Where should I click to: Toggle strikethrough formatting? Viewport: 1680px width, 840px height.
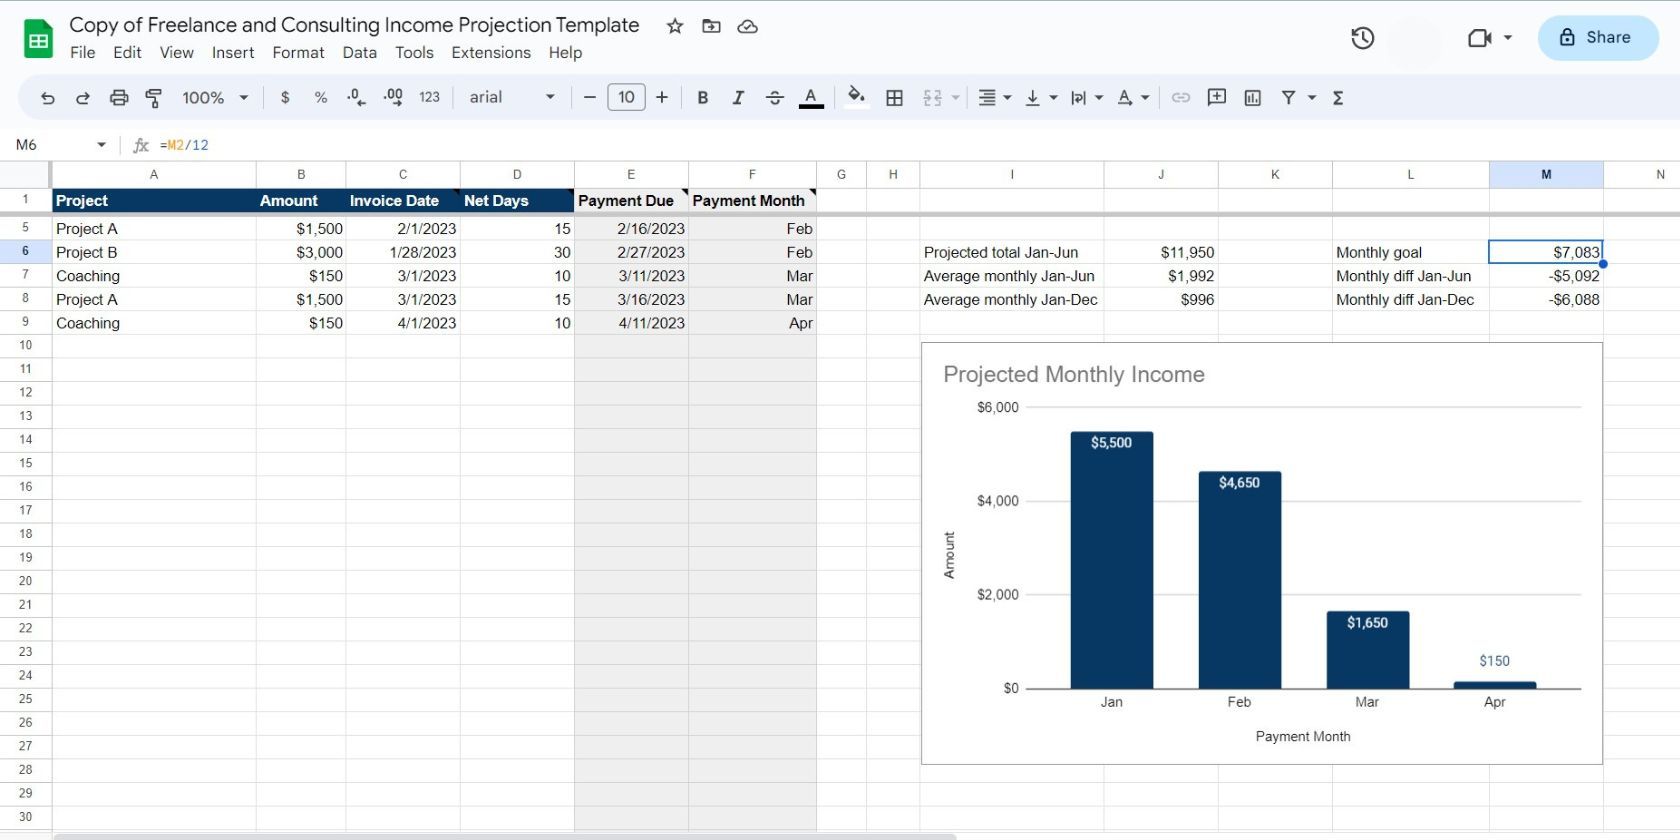[774, 97]
